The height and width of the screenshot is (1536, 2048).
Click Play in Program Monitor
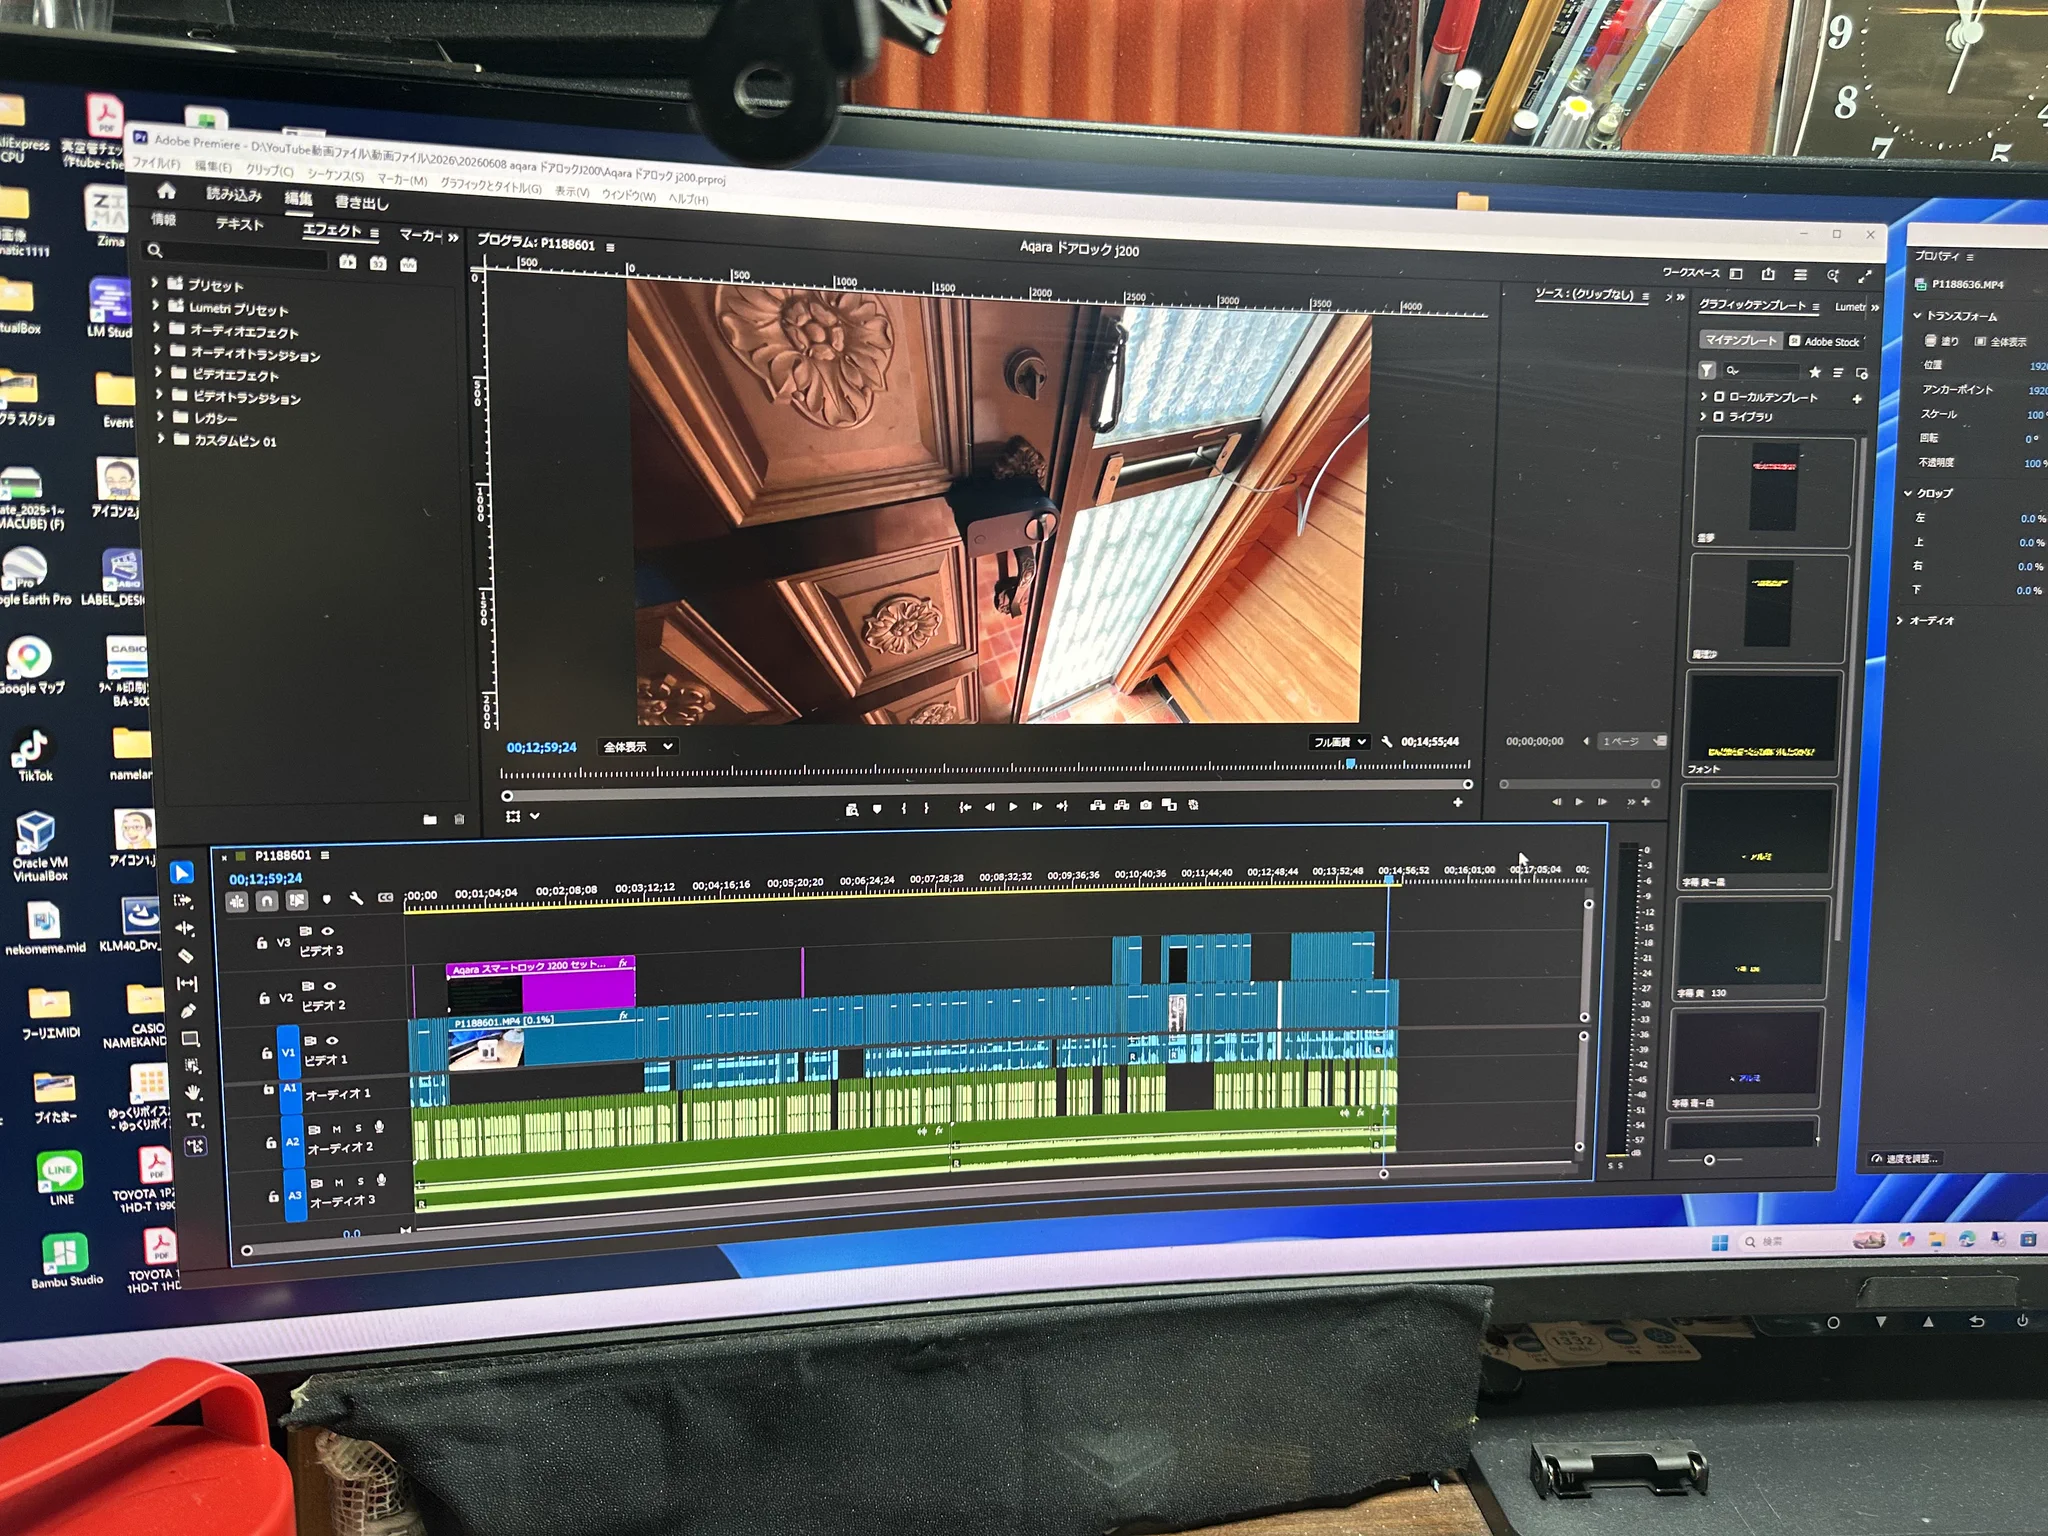(x=1013, y=806)
